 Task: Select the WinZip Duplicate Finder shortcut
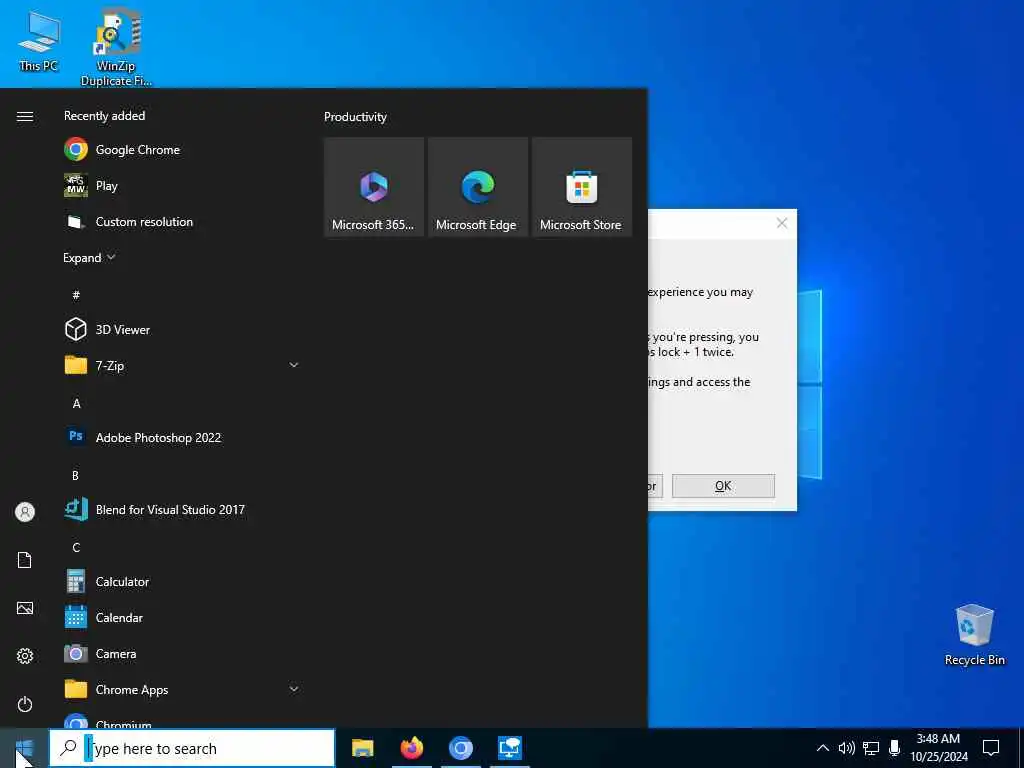[x=116, y=47]
